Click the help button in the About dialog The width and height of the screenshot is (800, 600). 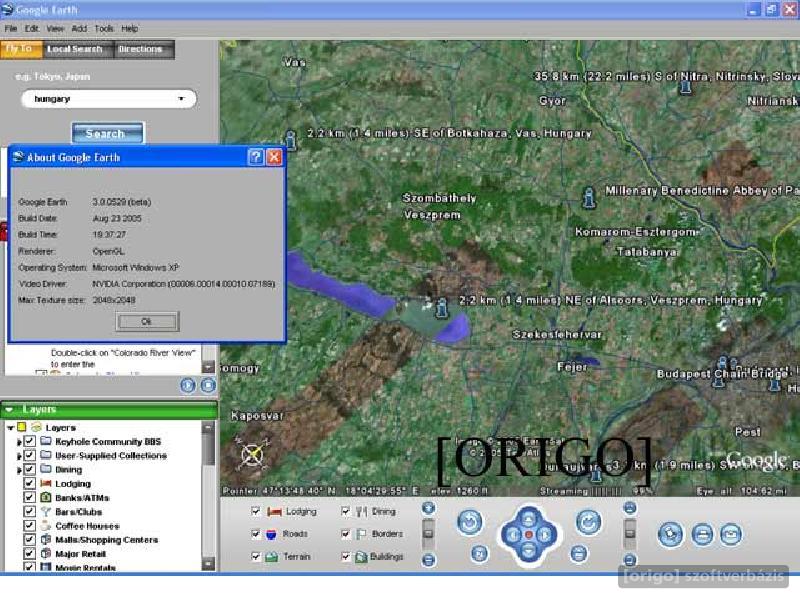point(256,157)
